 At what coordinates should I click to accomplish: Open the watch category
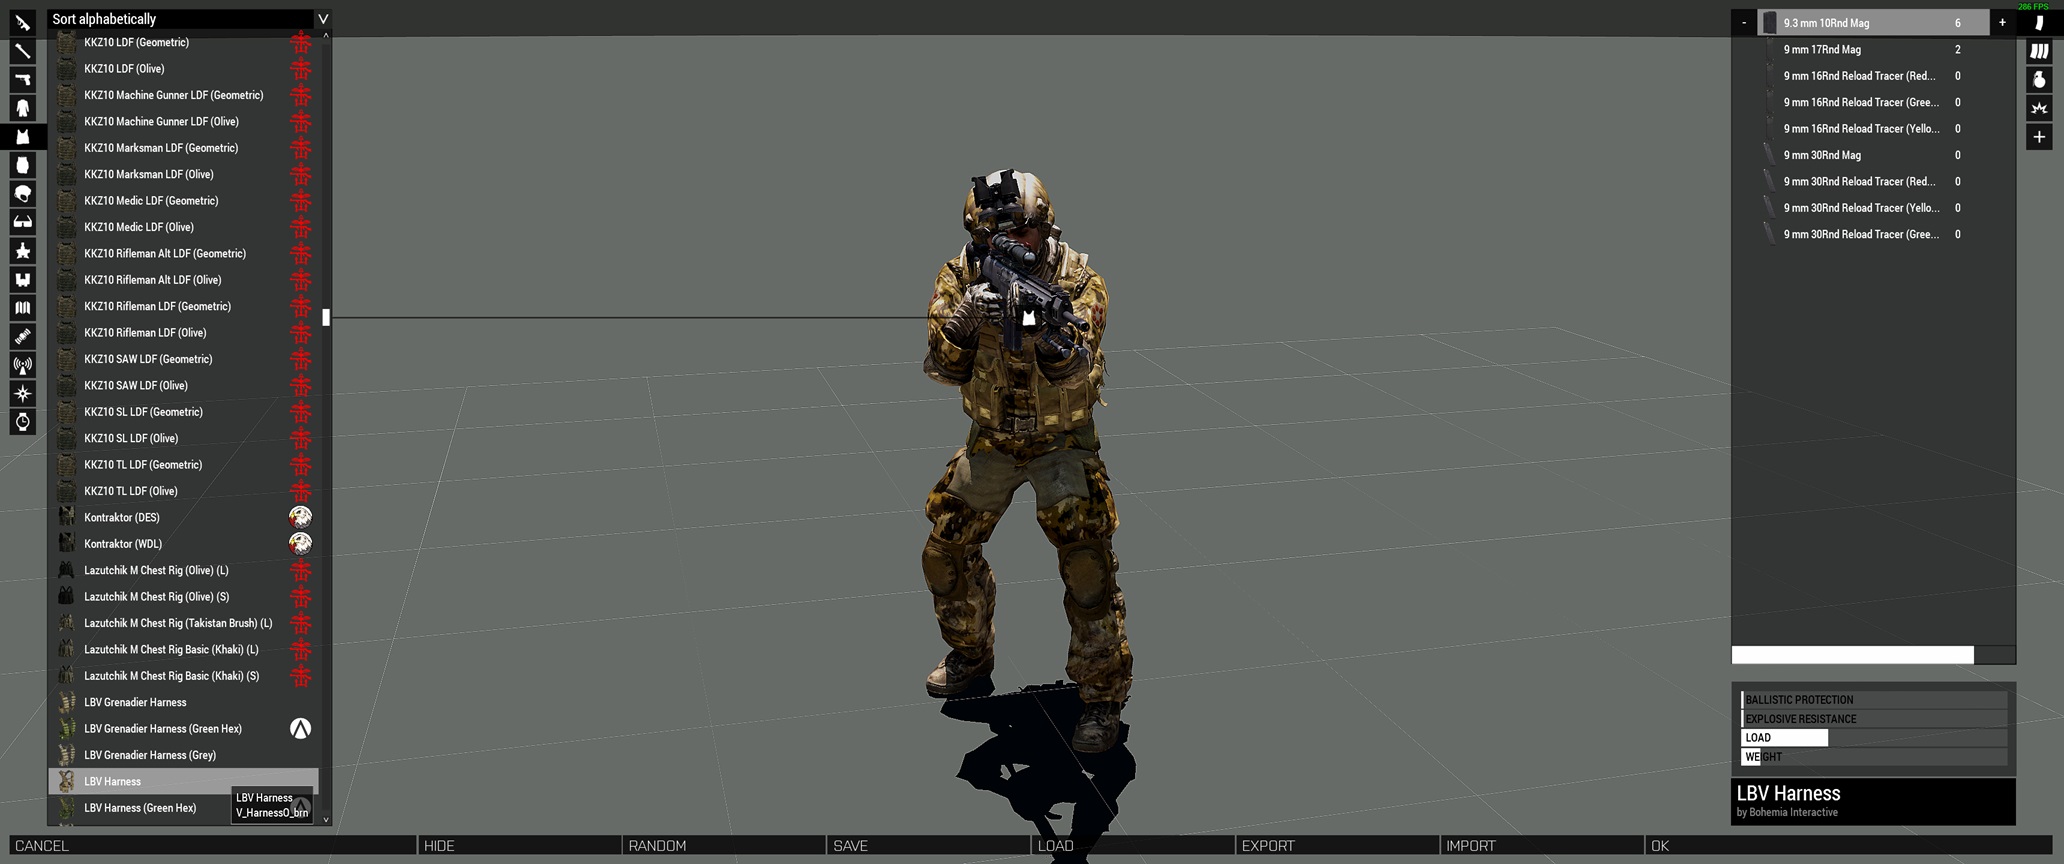[x=22, y=421]
